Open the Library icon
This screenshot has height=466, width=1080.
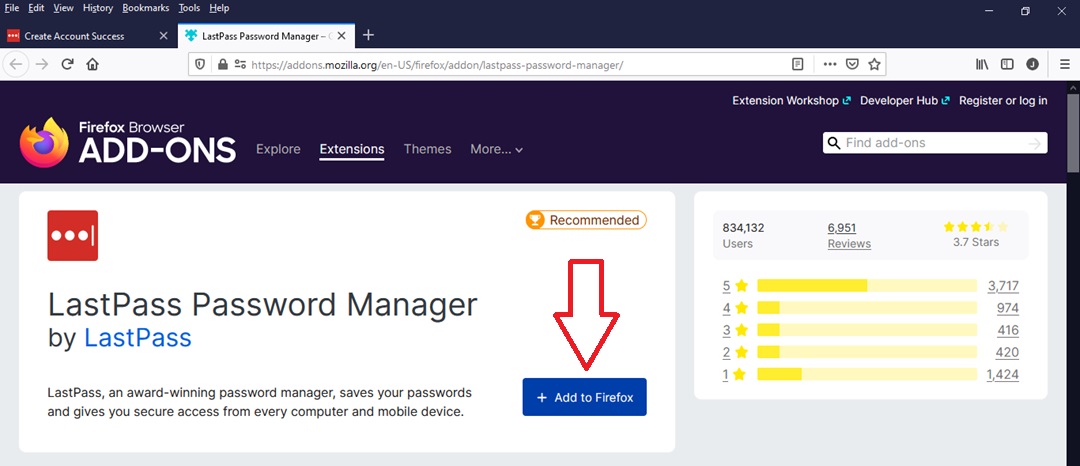click(x=982, y=64)
